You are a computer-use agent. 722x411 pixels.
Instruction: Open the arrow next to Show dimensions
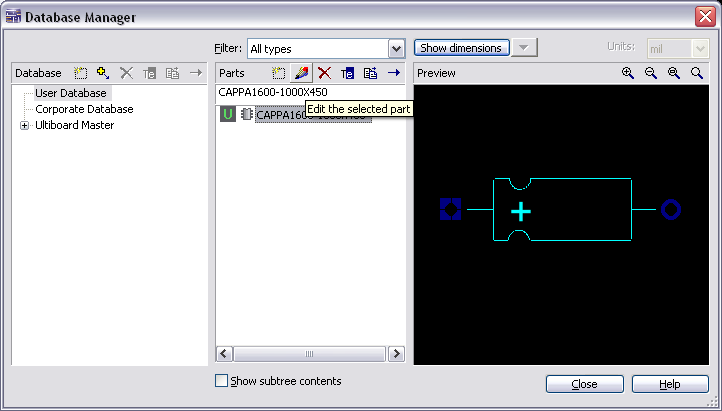click(x=525, y=48)
